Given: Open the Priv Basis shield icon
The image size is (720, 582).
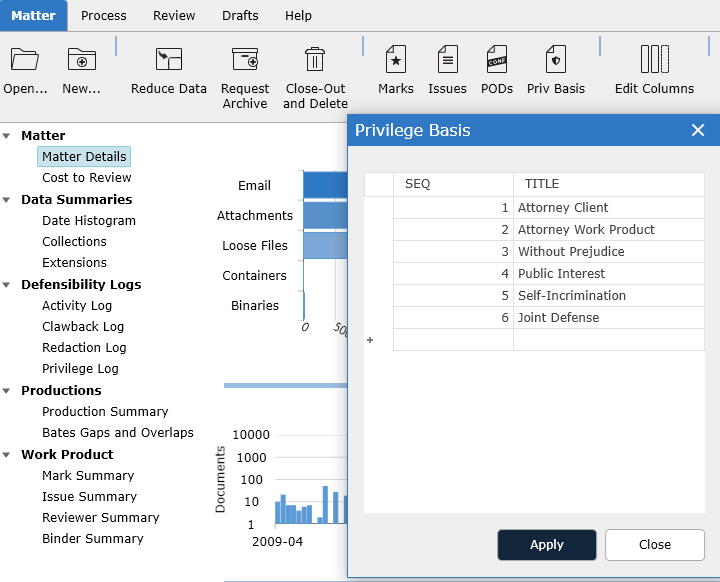Looking at the screenshot, I should pos(556,59).
